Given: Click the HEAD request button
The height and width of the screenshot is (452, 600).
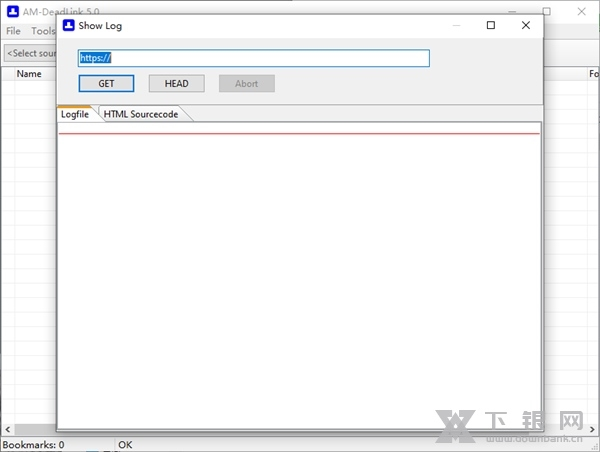Looking at the screenshot, I should [176, 83].
